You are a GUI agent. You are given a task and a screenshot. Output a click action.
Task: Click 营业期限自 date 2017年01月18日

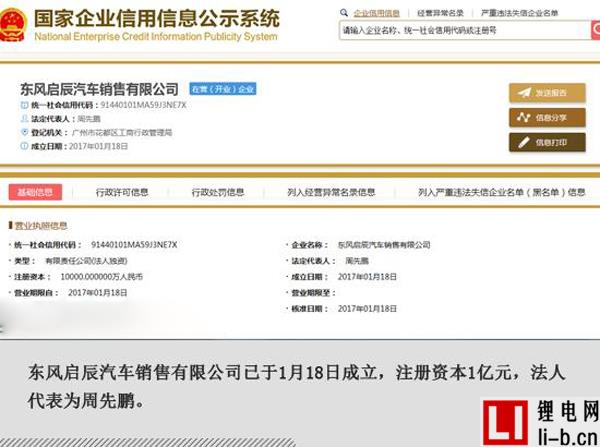(98, 293)
